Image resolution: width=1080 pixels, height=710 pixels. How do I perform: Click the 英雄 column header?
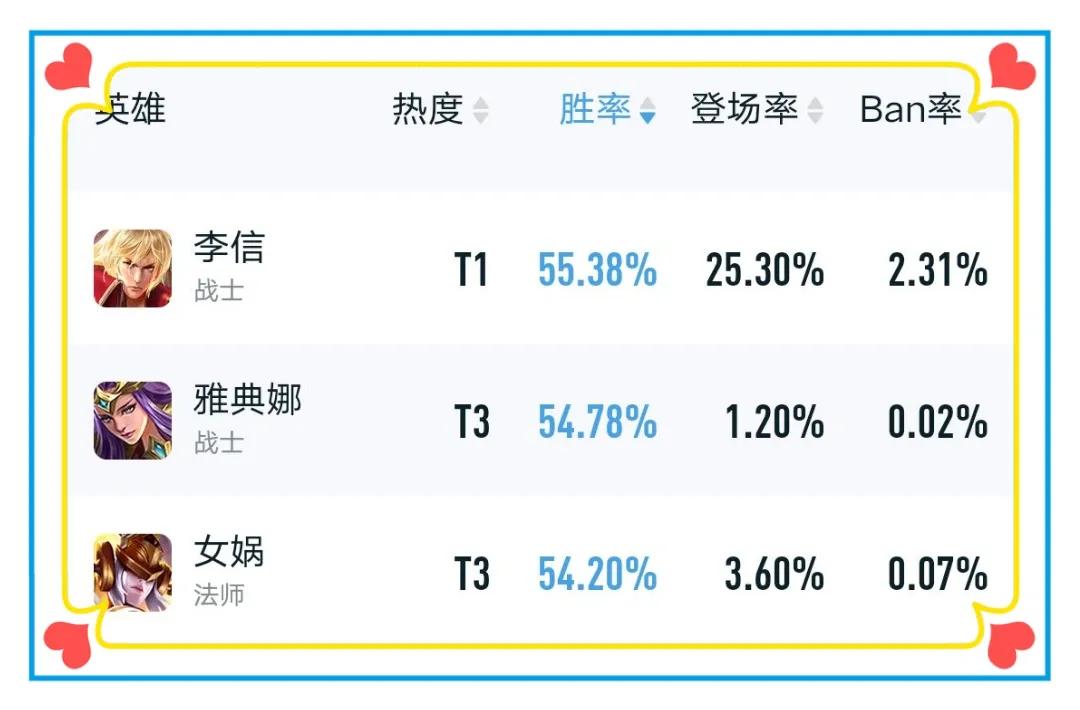130,109
